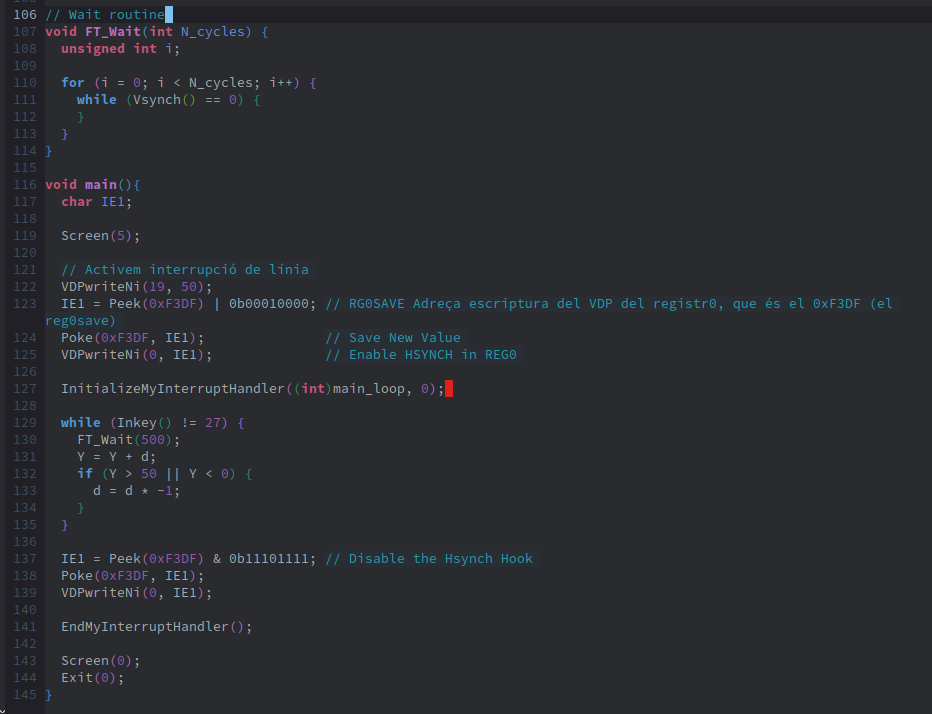Click the "// Enable HSYNCH in REG0" comment
932x714 pixels.
point(421,355)
